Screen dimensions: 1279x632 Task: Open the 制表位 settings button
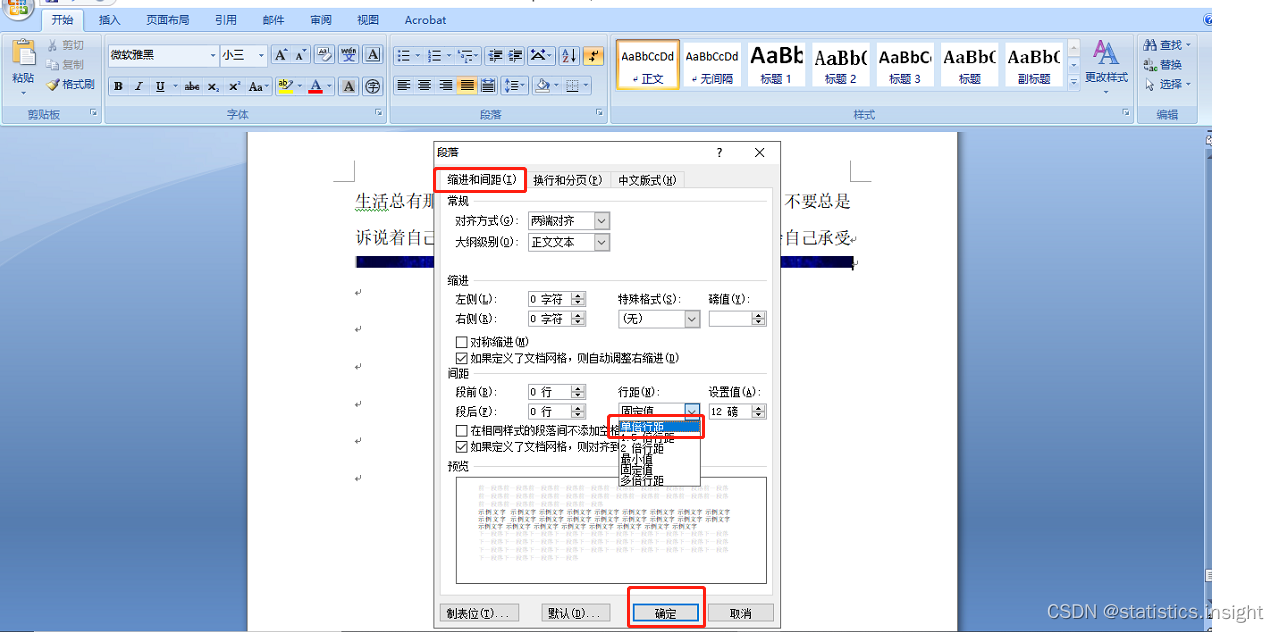click(479, 612)
